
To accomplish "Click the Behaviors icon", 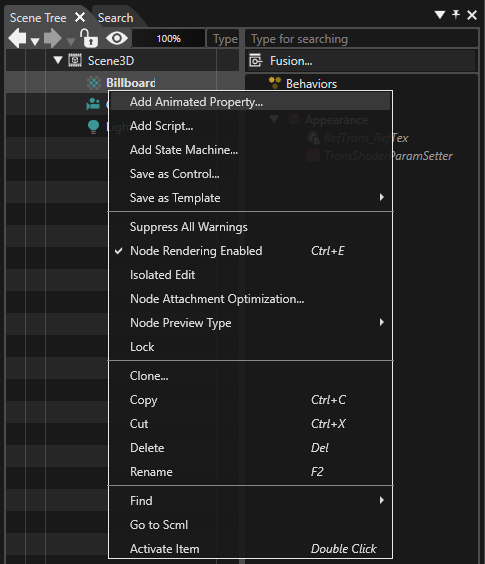I will point(275,83).
